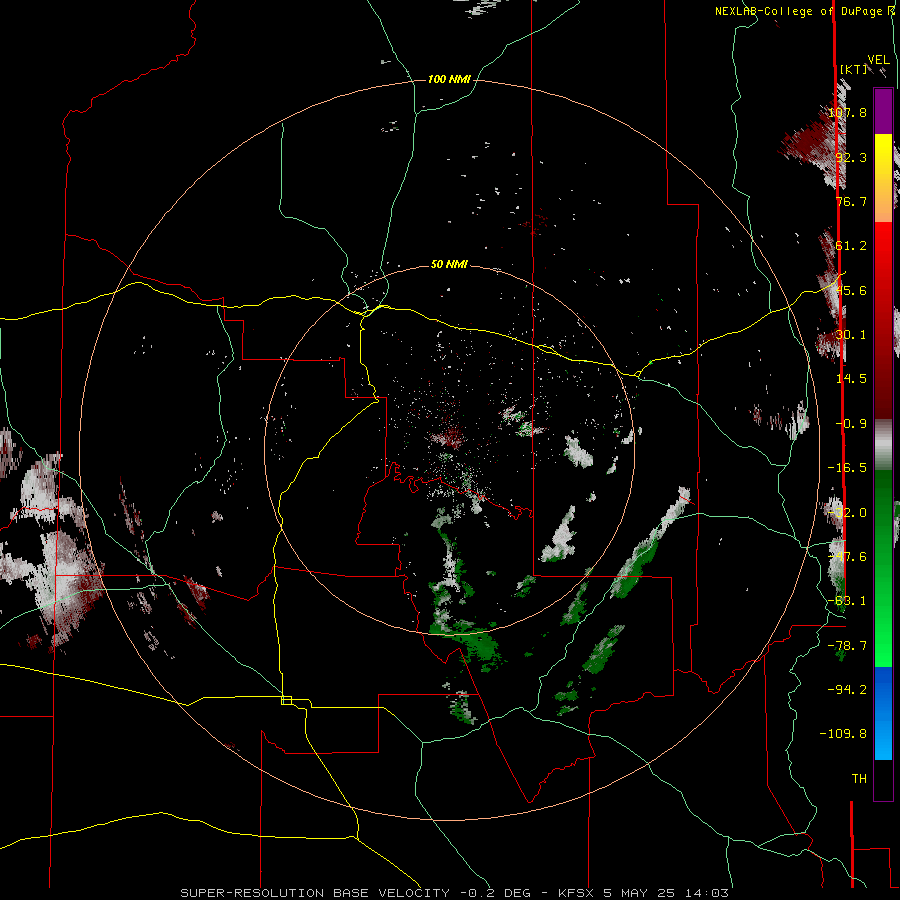Click the -78.7 velocity scale value
The height and width of the screenshot is (900, 900).
[x=847, y=646]
